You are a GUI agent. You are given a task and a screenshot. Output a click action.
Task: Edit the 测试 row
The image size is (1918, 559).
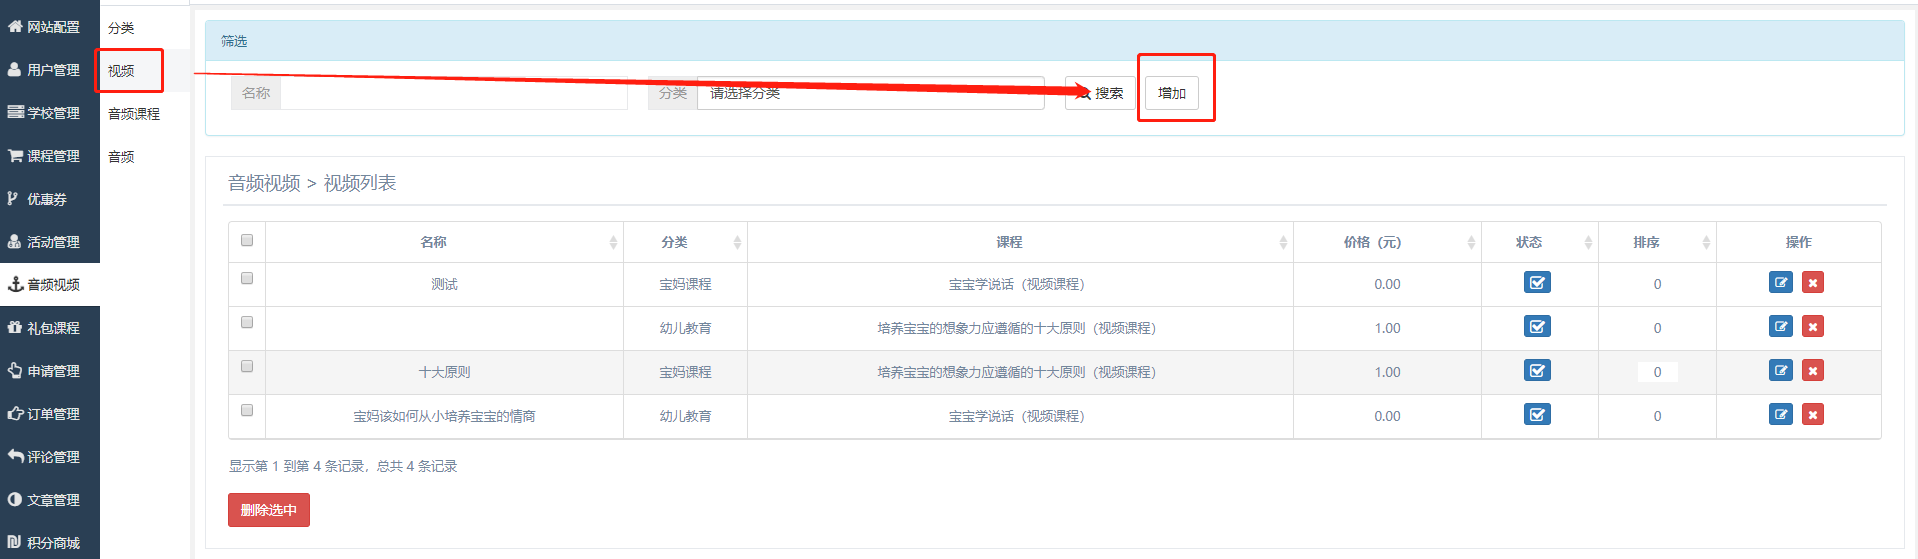pos(1781,283)
